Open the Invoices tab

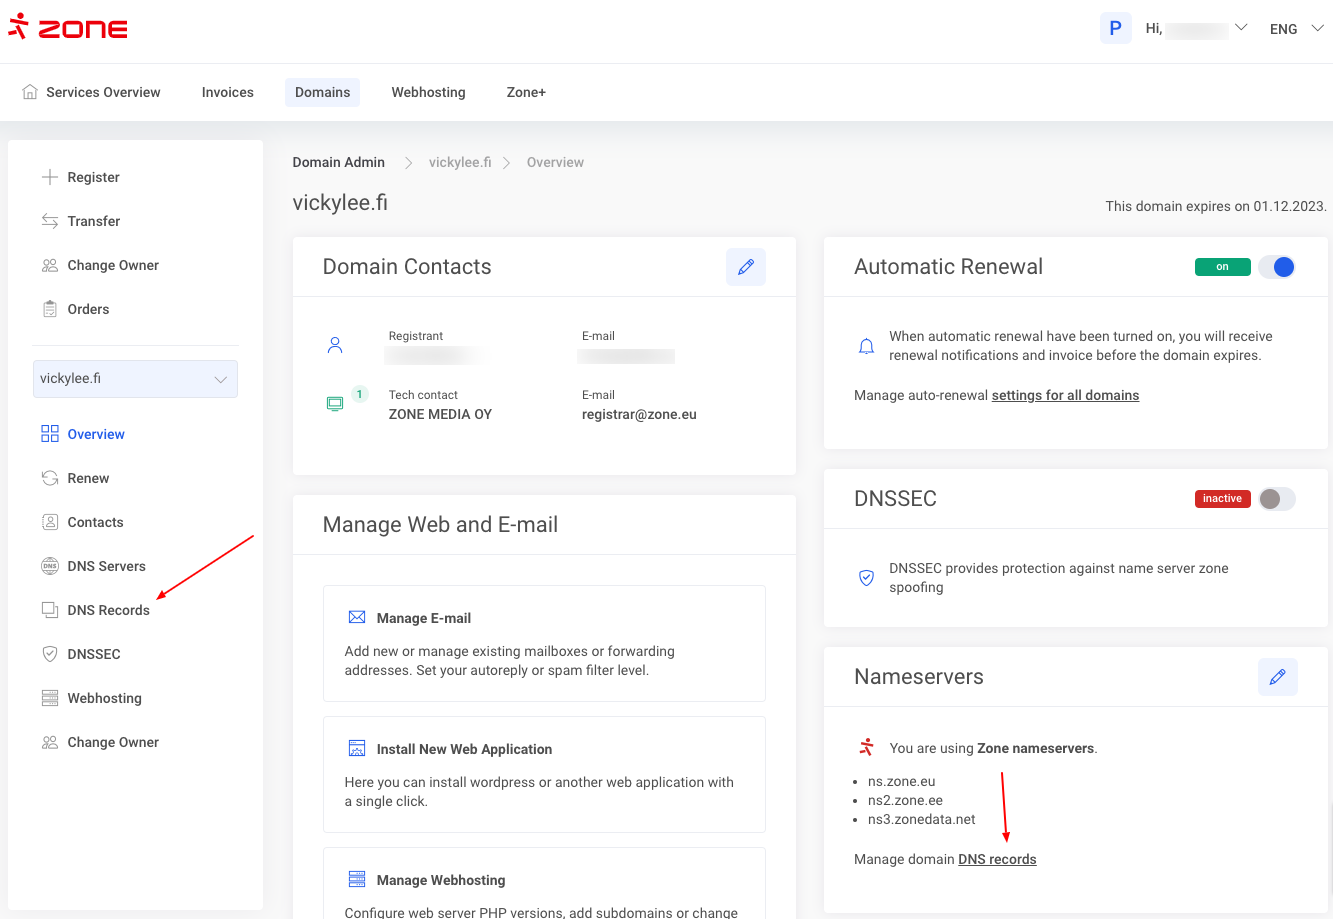pyautogui.click(x=227, y=92)
